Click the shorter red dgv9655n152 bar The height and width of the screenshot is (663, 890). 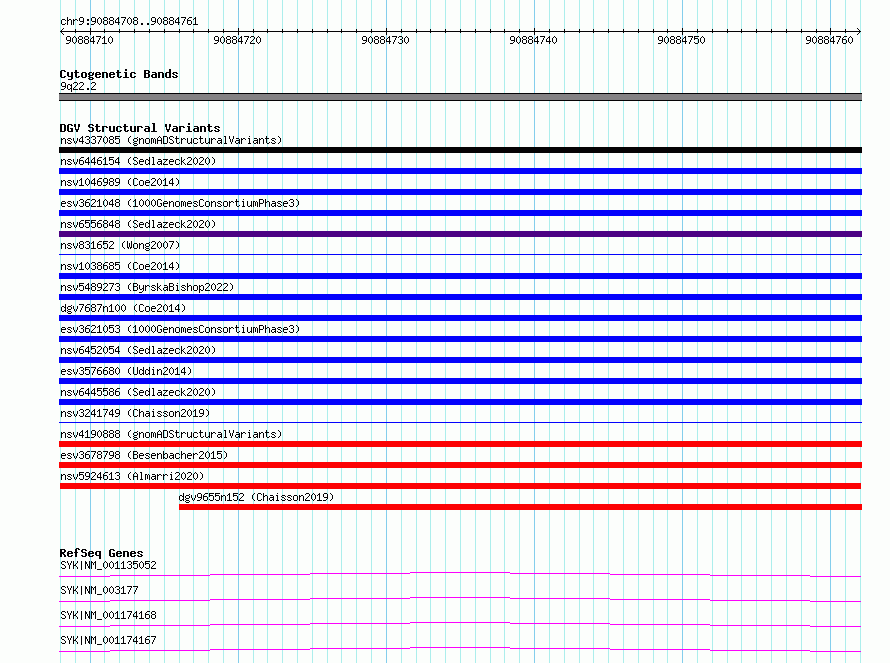pos(520,507)
